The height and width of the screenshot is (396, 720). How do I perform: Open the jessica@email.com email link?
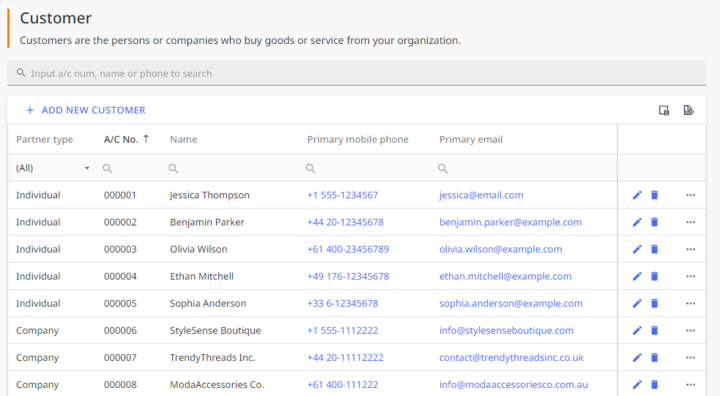point(481,195)
